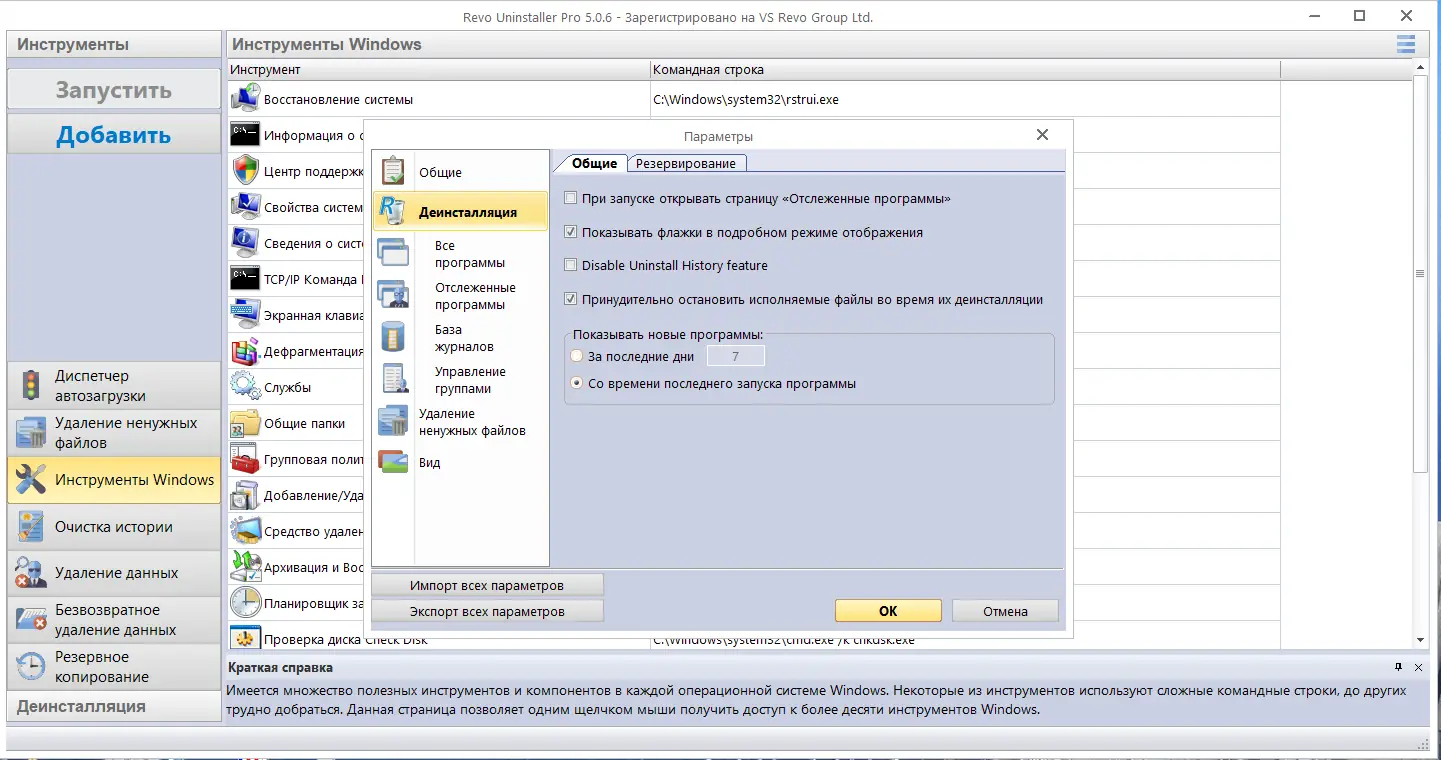Click the Добавить button

point(114,135)
